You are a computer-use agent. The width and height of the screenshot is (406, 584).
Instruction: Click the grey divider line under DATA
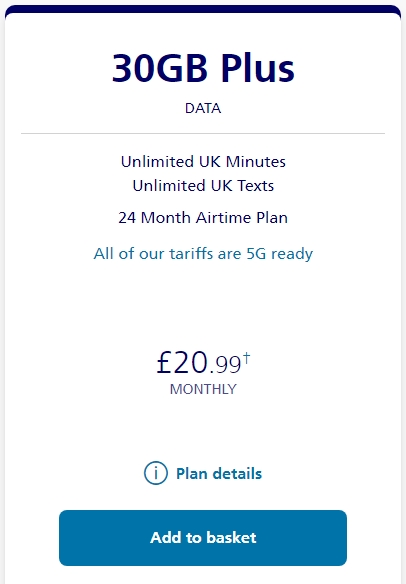point(203,133)
